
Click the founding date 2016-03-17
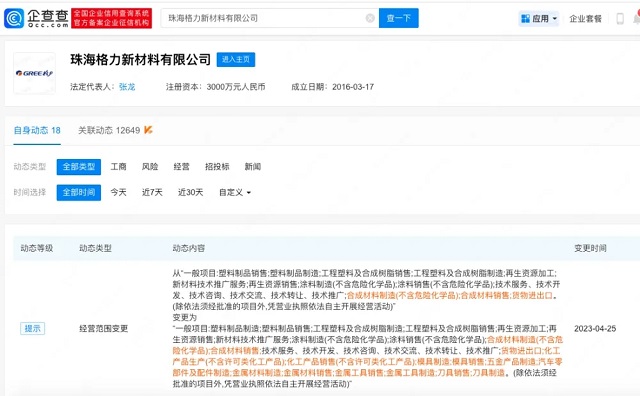coord(353,87)
